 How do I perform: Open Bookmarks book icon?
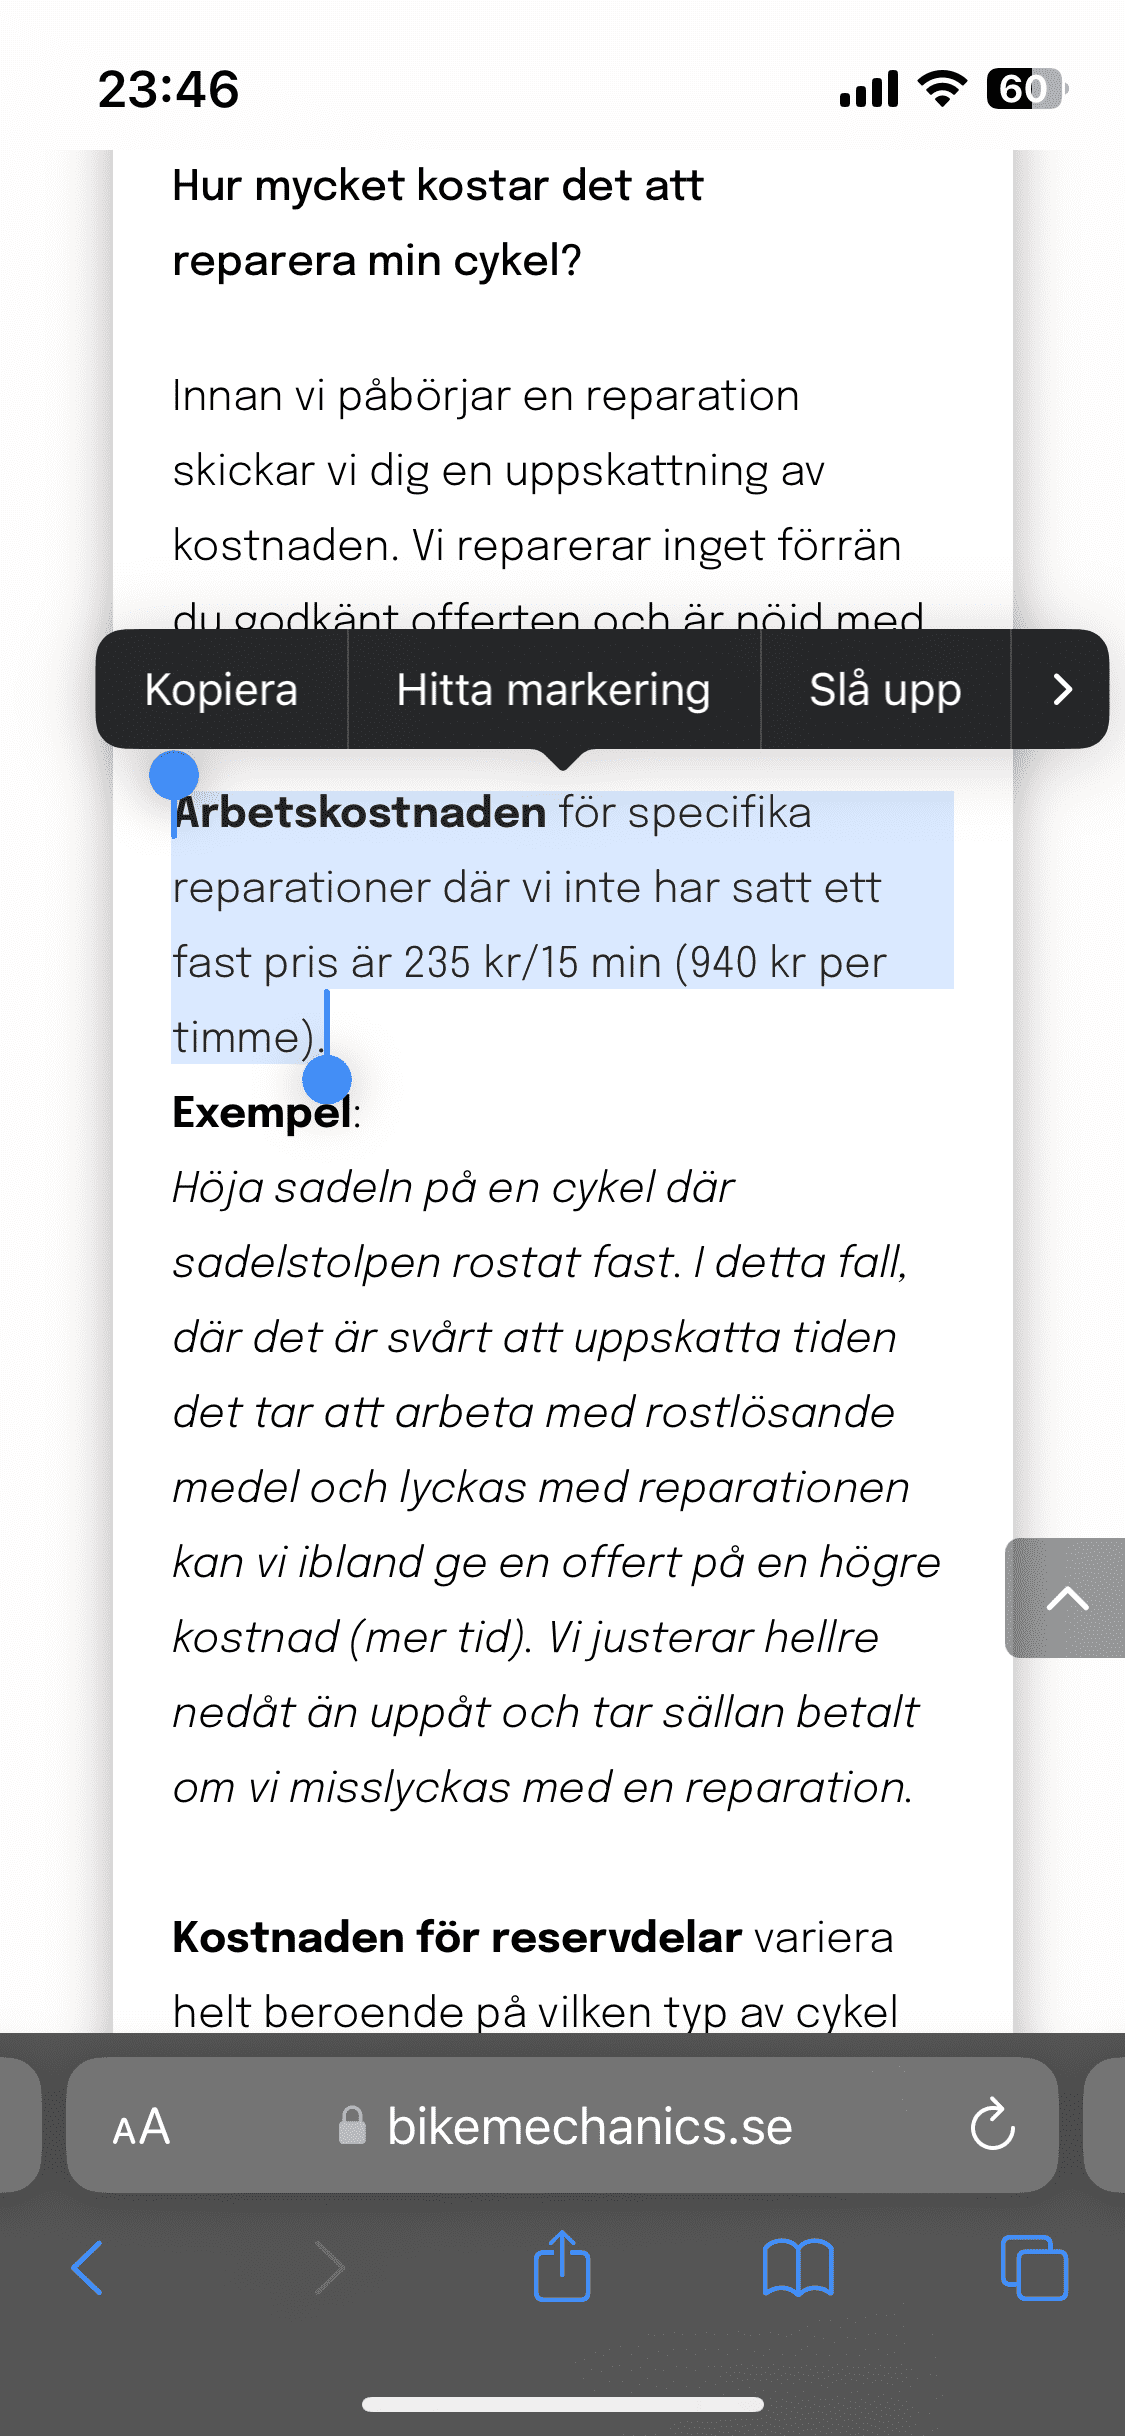point(797,2268)
